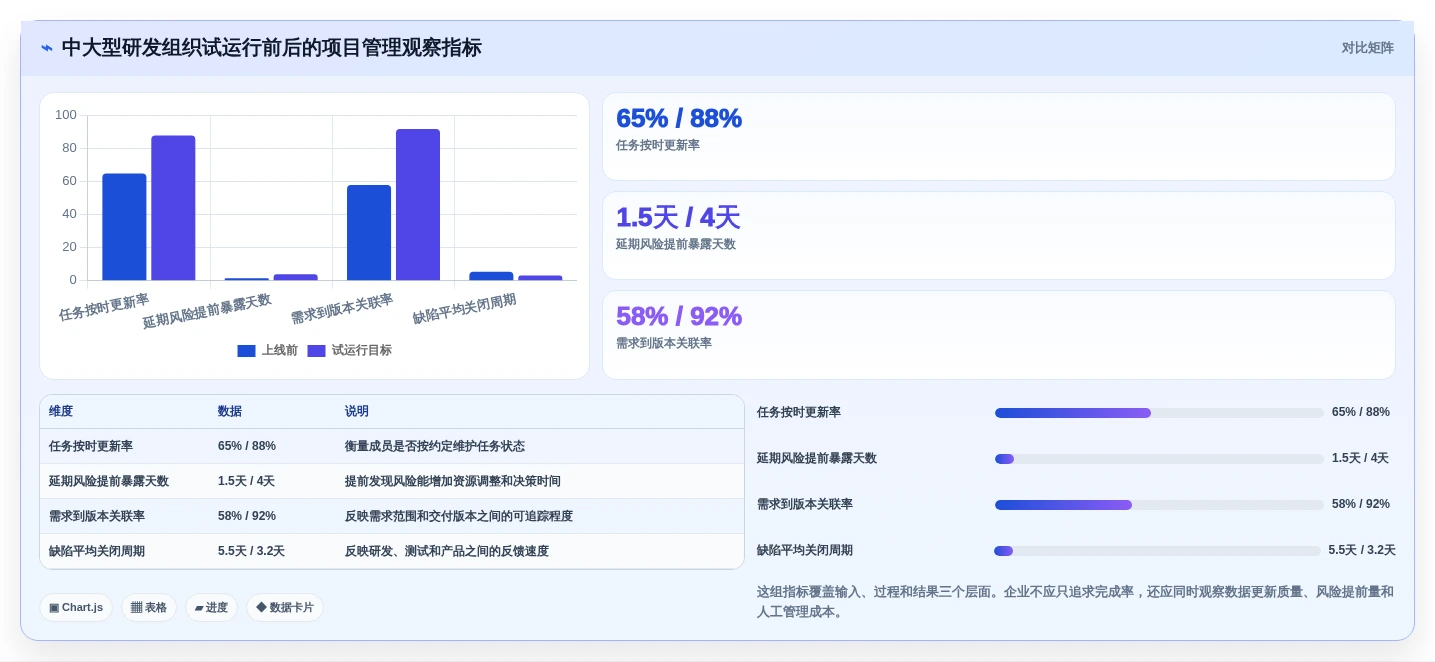This screenshot has height=662, width=1435.
Task: Click the 任务按时更新率 progress bar
Action: point(1159,413)
